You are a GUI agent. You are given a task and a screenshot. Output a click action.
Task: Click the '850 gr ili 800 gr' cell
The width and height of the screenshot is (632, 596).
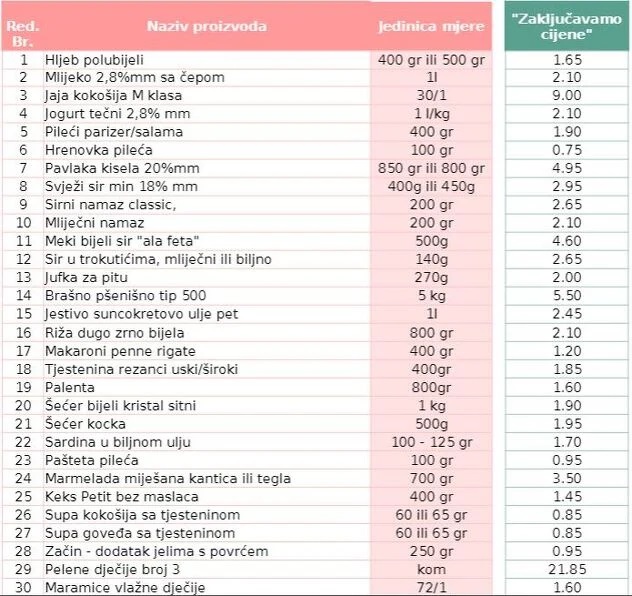[431, 168]
